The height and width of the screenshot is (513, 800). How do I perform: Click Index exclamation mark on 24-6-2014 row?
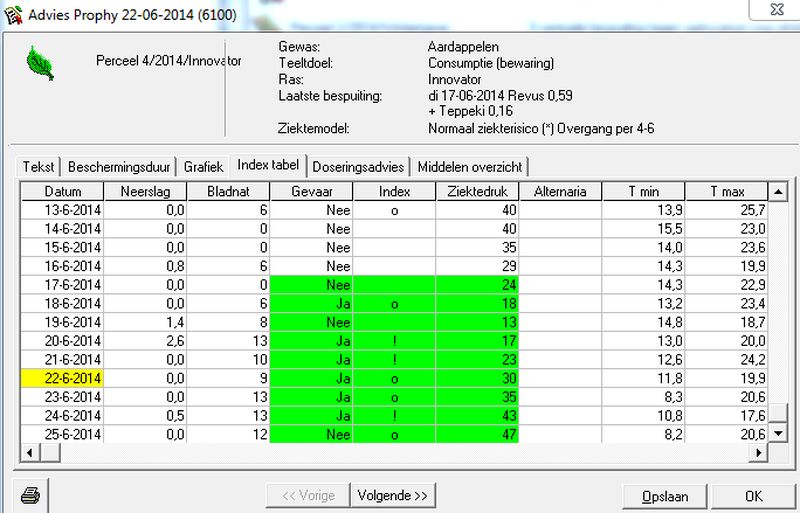coord(394,416)
